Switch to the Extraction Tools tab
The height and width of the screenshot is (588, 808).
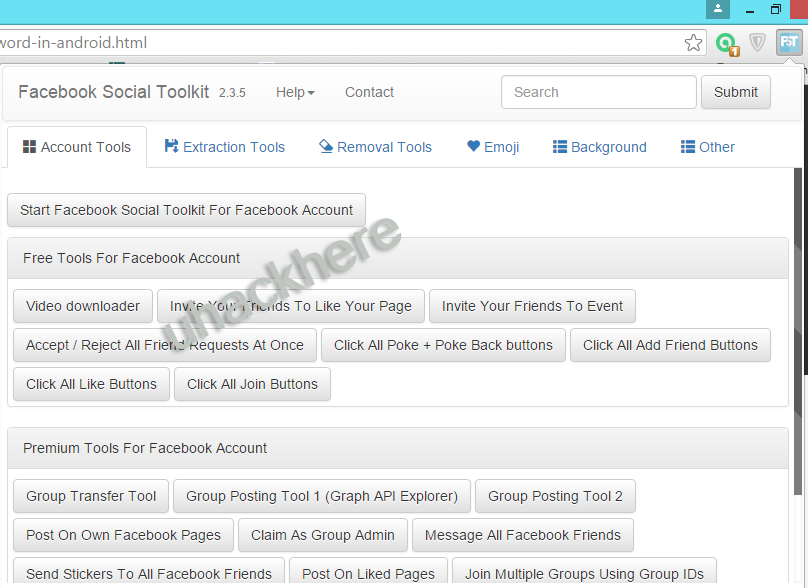coord(224,147)
